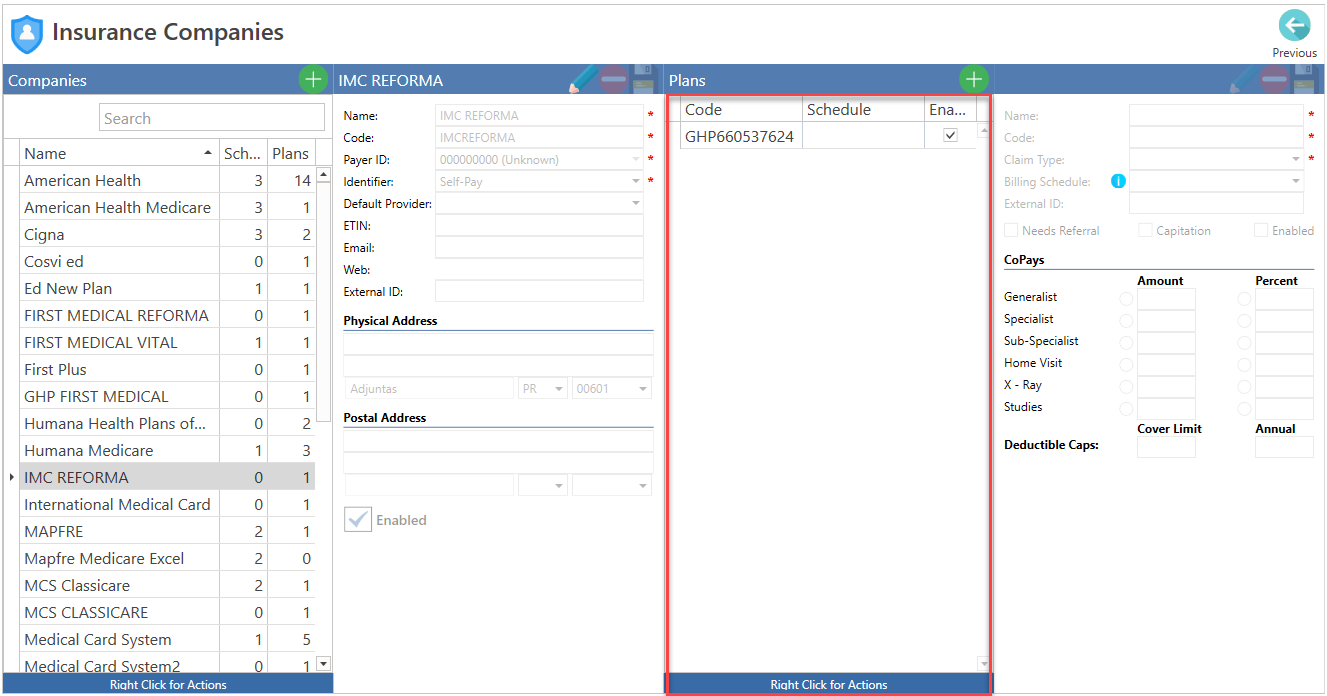The width and height of the screenshot is (1327, 696).
Task: Click the Schedule column header in Plans
Action: tap(863, 110)
